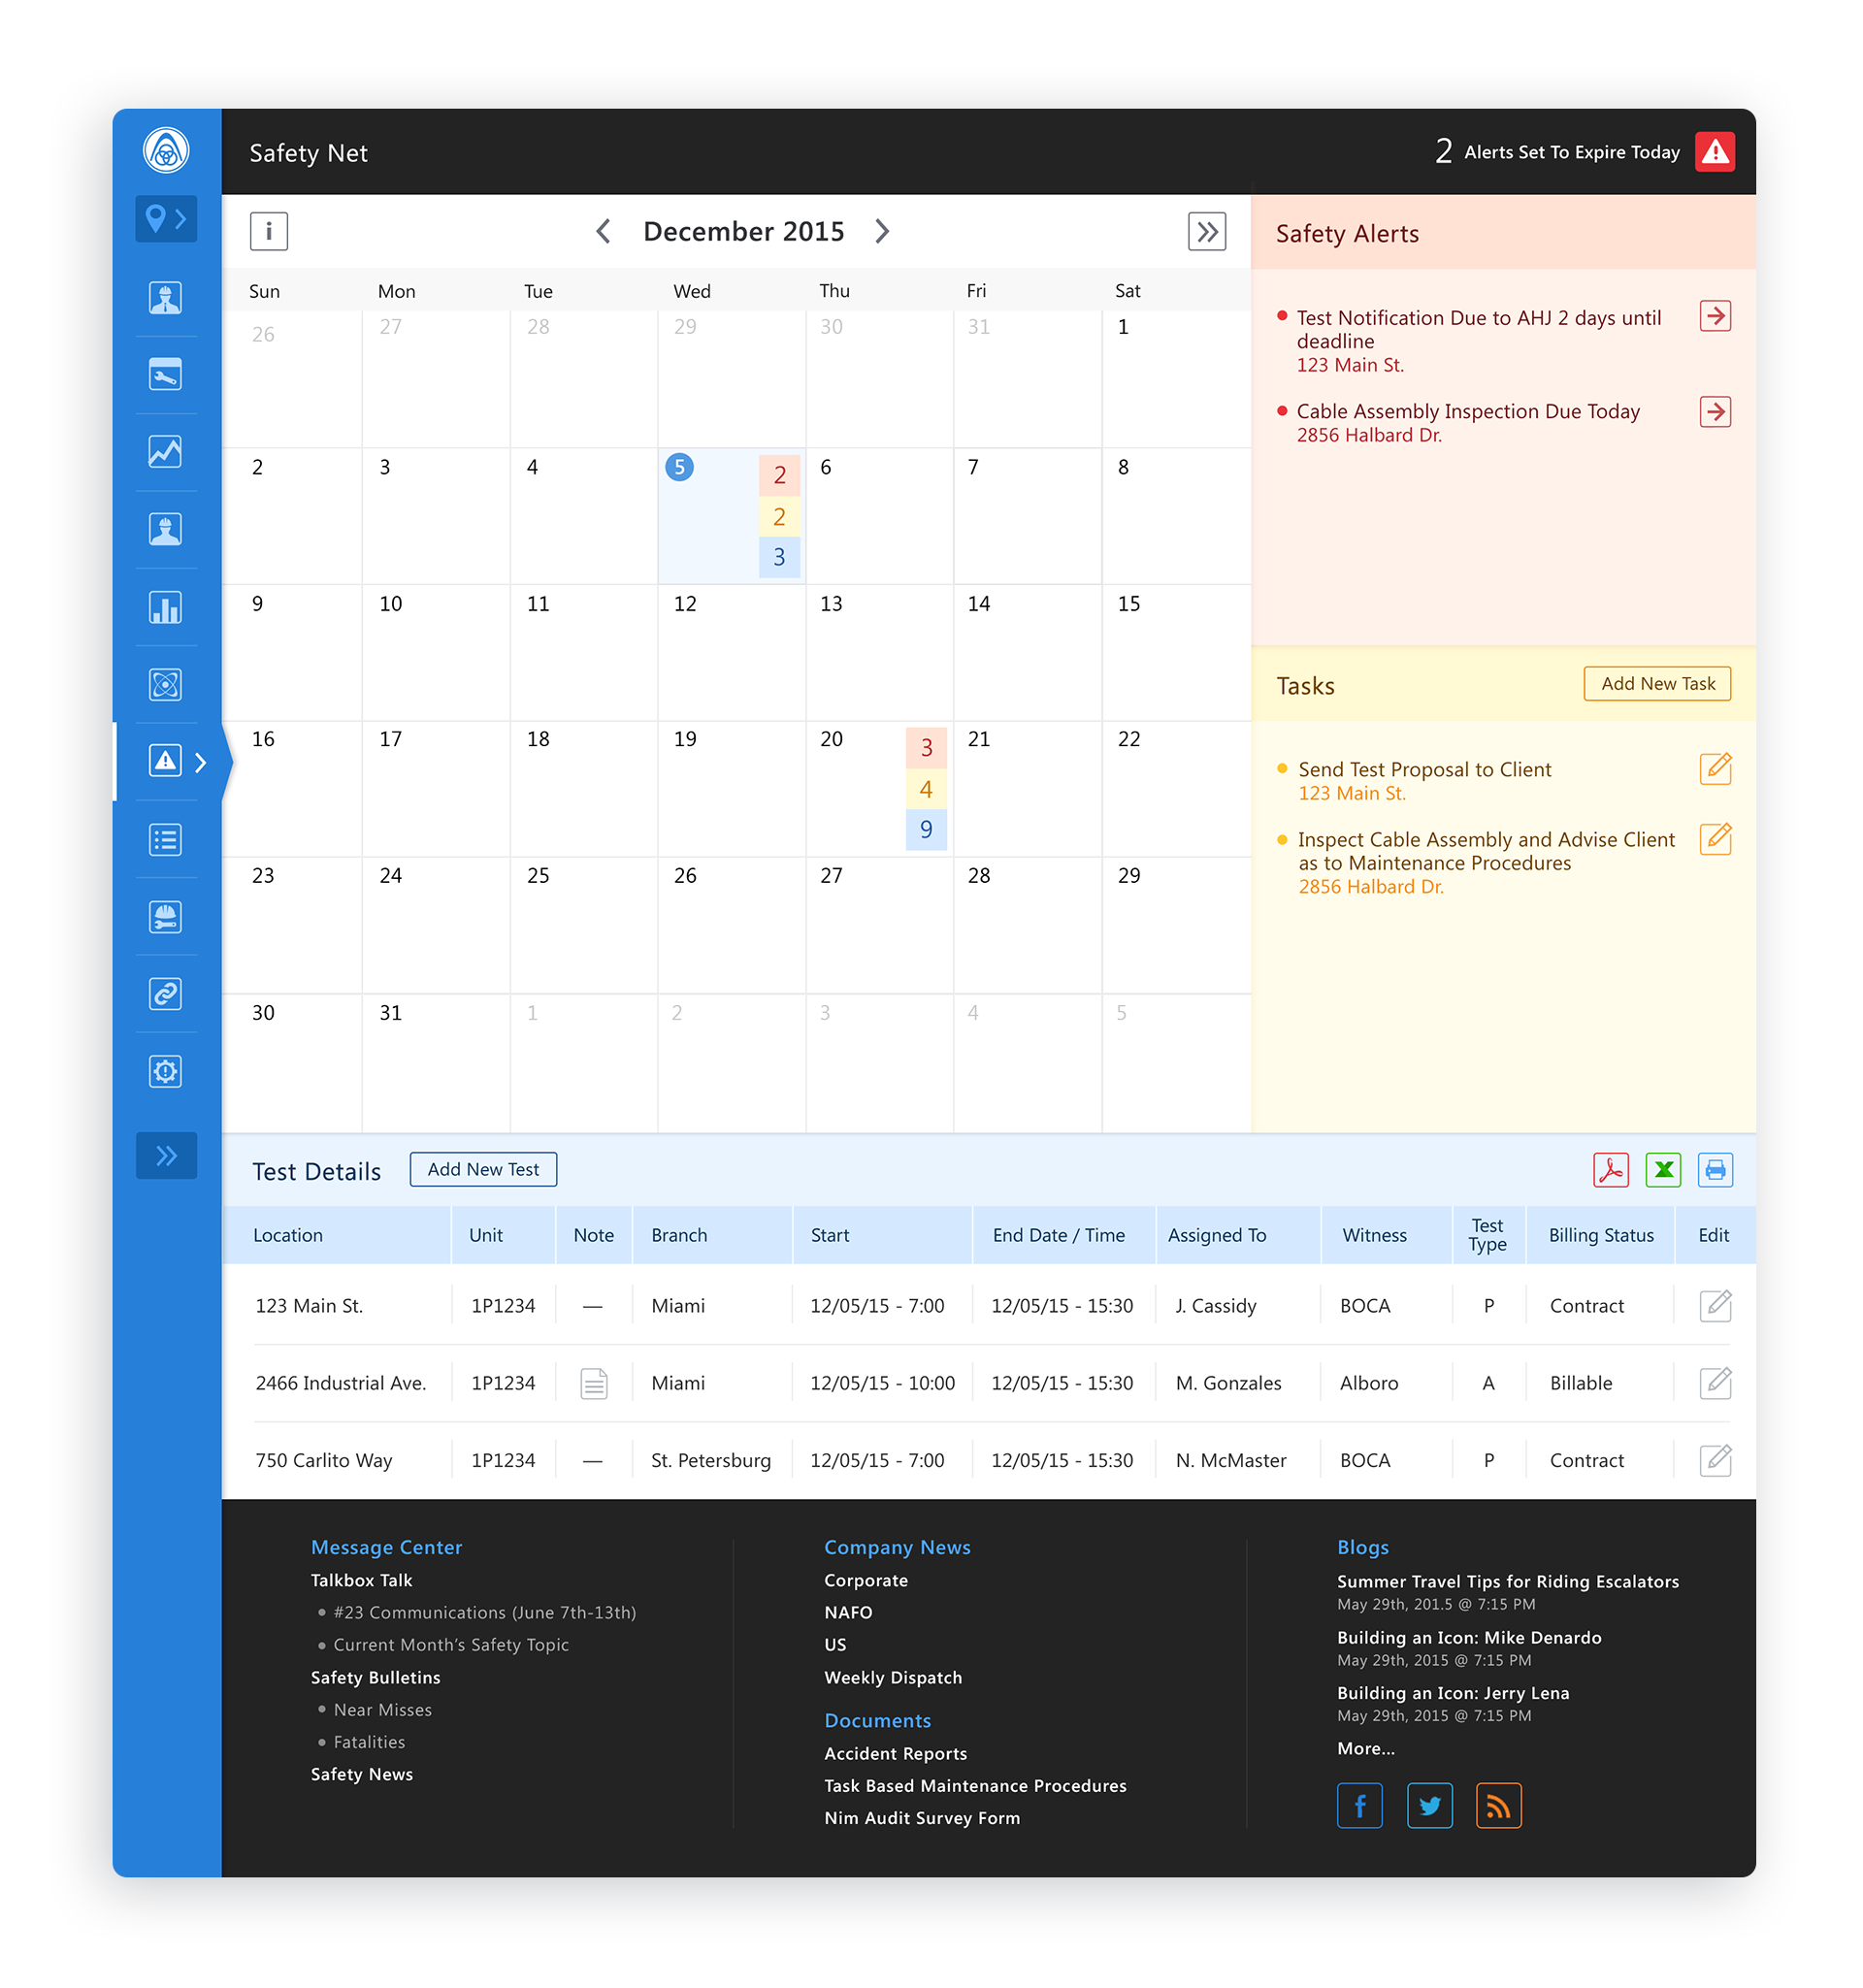Edit the 123 Main St. test row
Image resolution: width=1863 pixels, height=1988 pixels.
point(1715,1305)
